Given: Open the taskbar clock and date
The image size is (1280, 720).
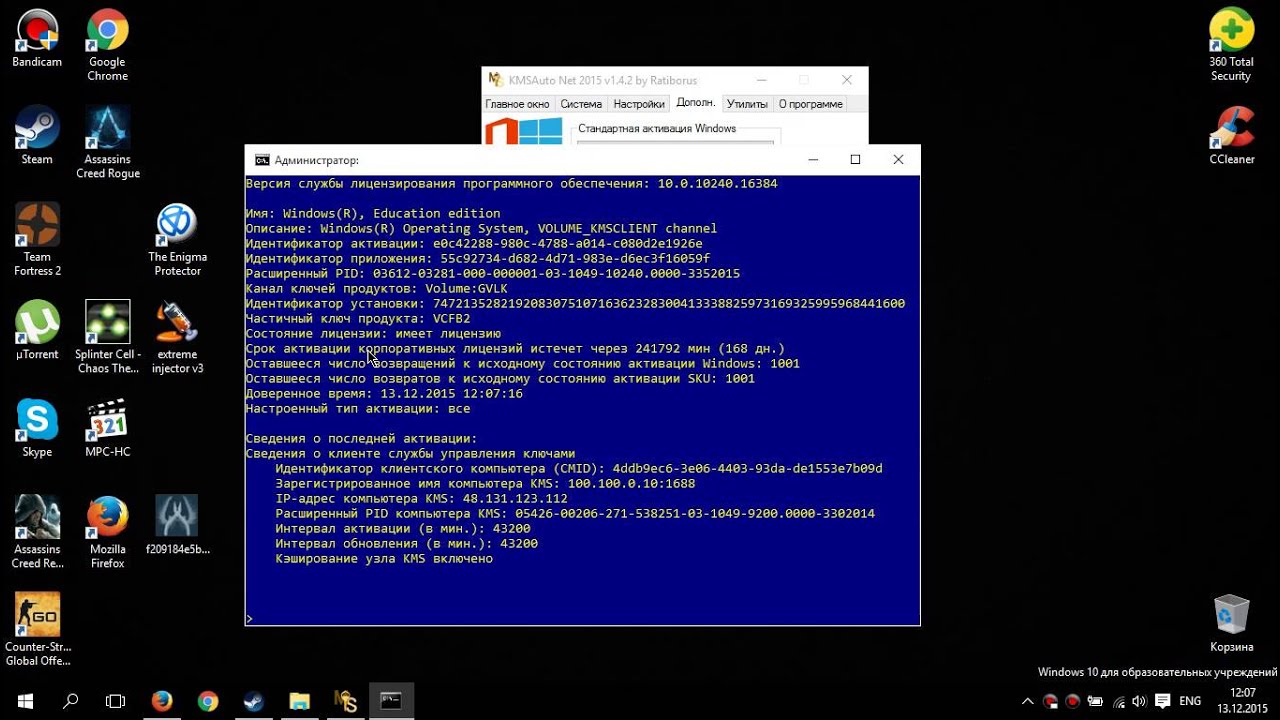Looking at the screenshot, I should [1243, 700].
